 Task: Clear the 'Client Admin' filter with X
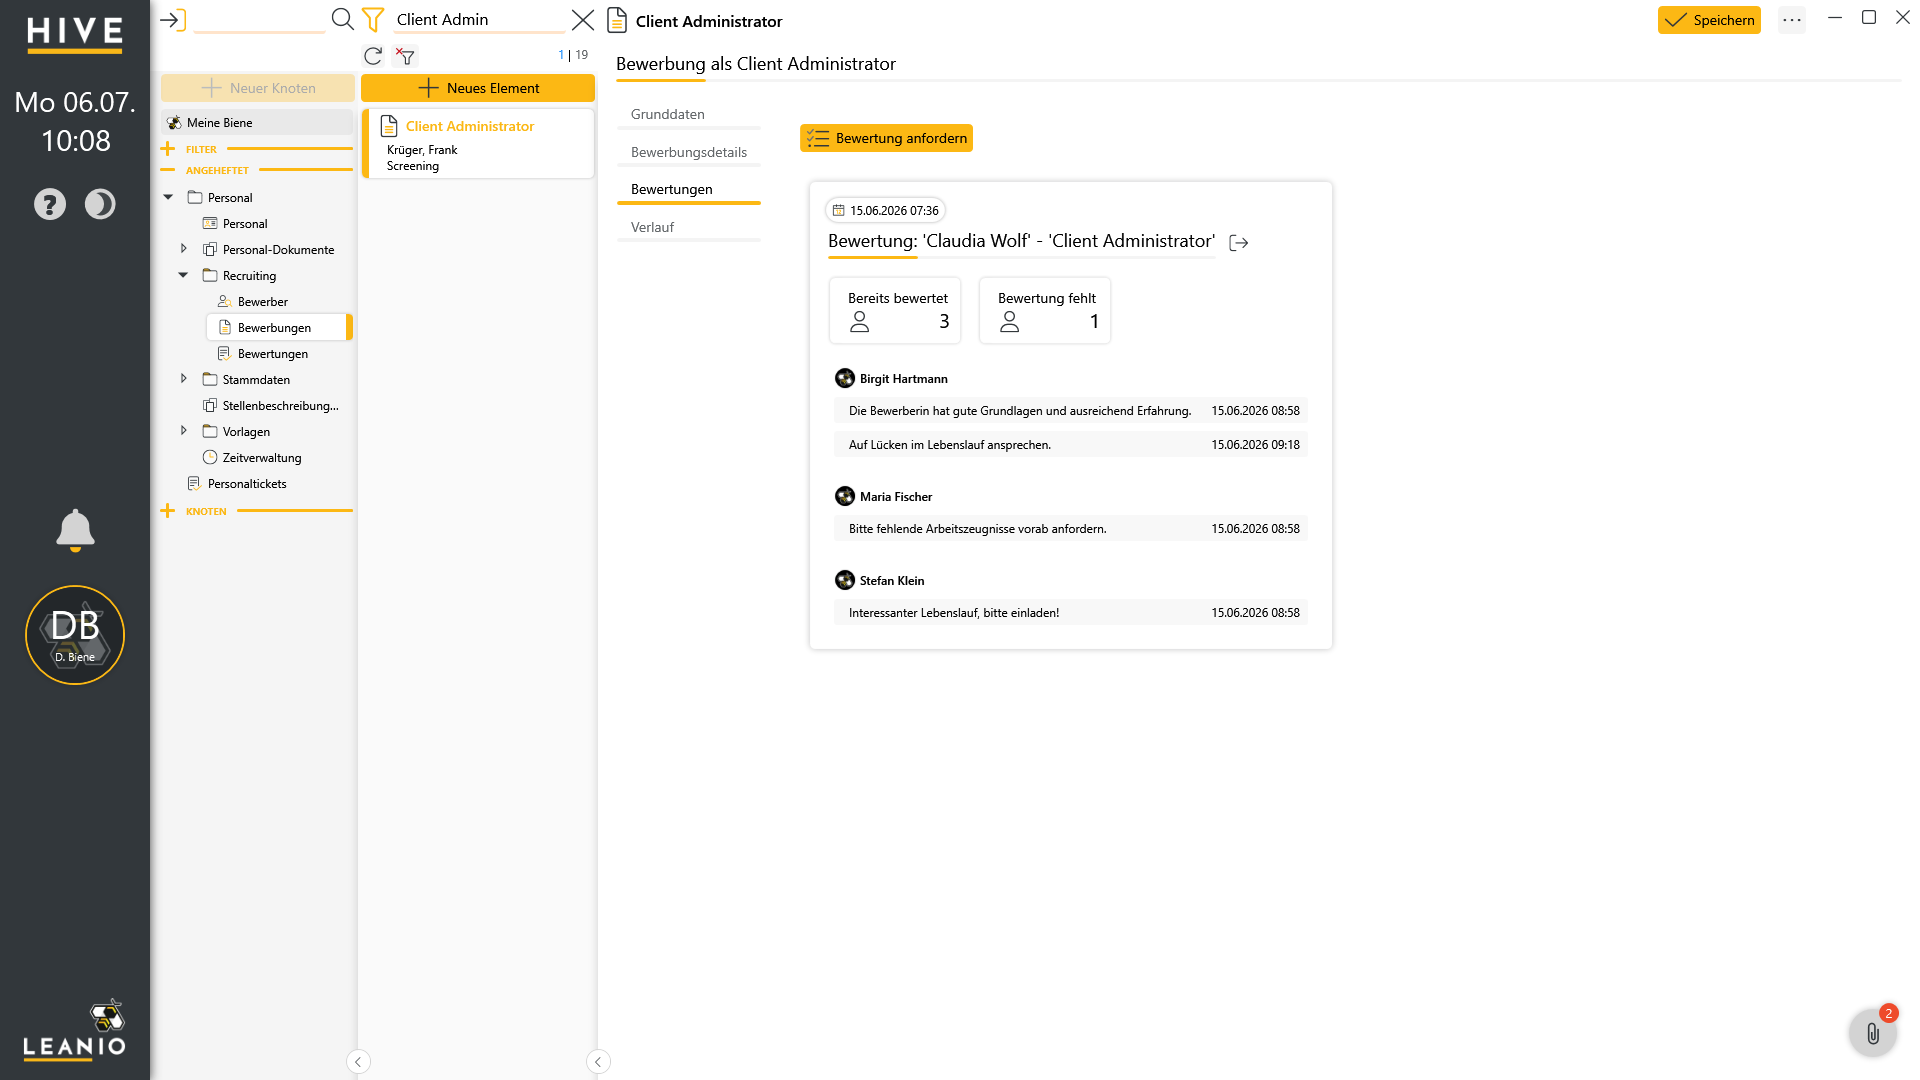583,20
